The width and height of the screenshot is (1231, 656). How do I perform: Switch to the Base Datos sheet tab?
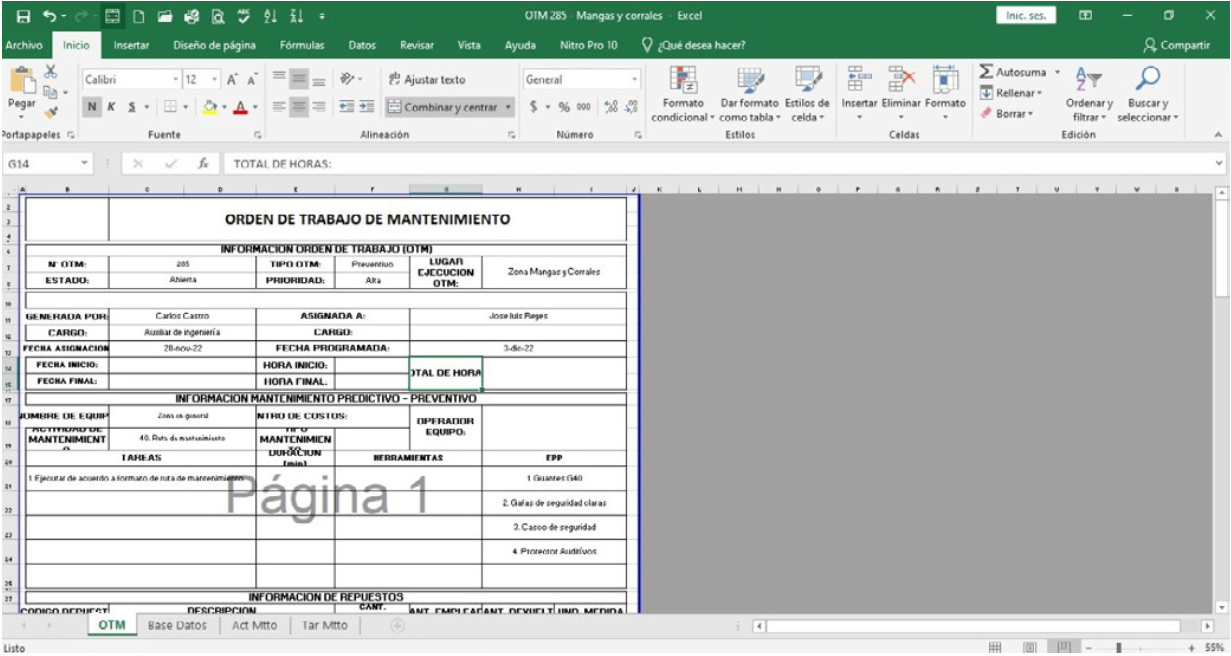pos(175,626)
